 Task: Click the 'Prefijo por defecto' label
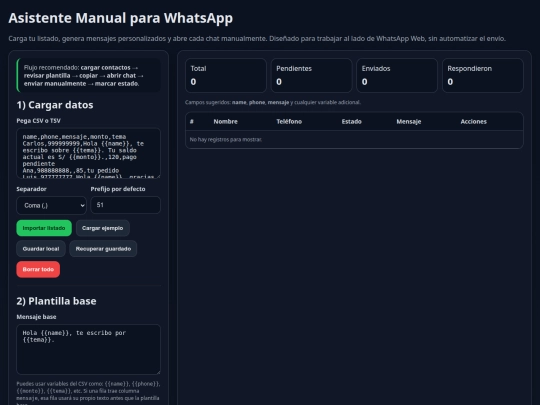118,189
